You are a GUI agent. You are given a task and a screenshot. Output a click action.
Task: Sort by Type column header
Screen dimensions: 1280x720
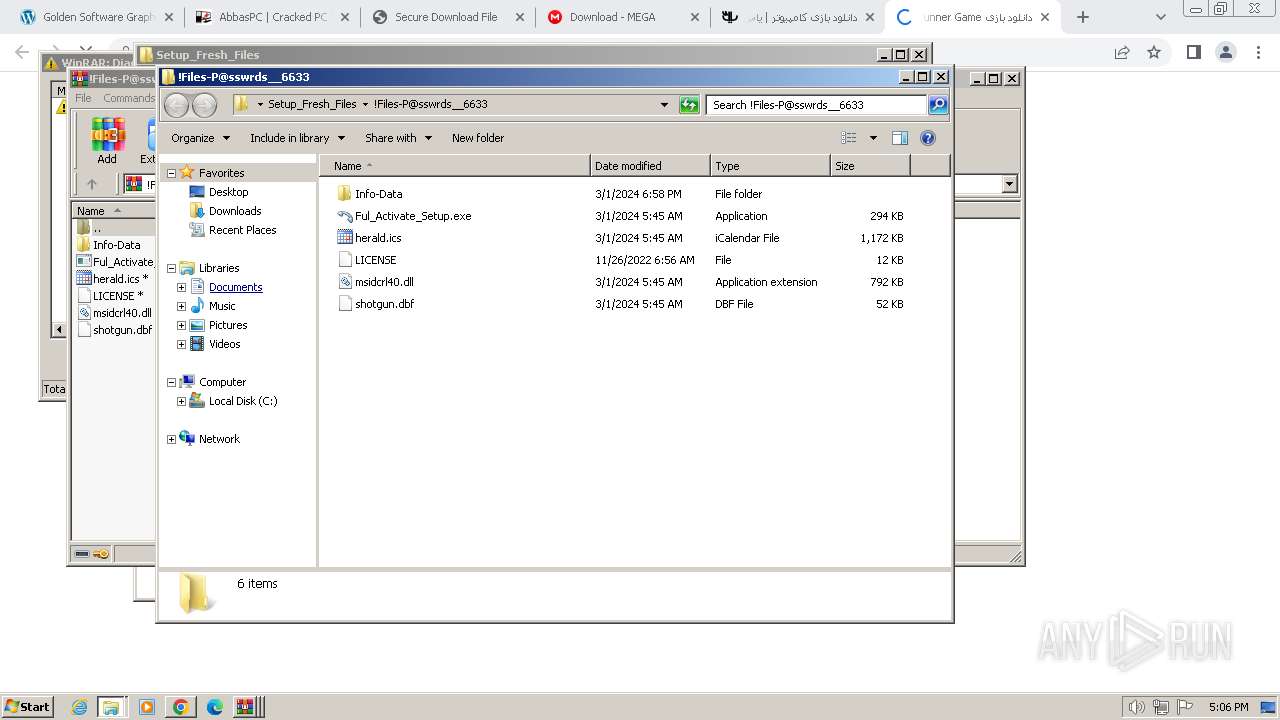pyautogui.click(x=770, y=166)
